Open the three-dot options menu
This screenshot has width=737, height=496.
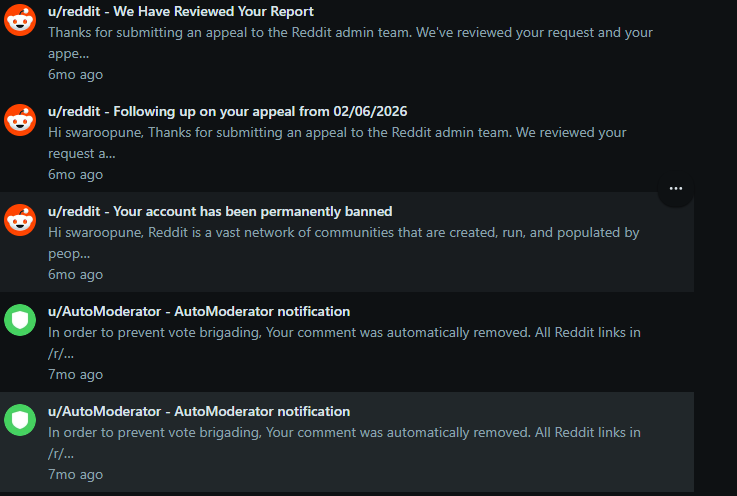point(675,189)
